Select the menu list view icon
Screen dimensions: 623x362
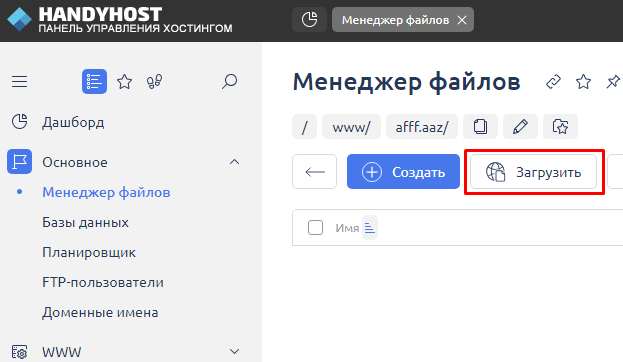point(94,81)
